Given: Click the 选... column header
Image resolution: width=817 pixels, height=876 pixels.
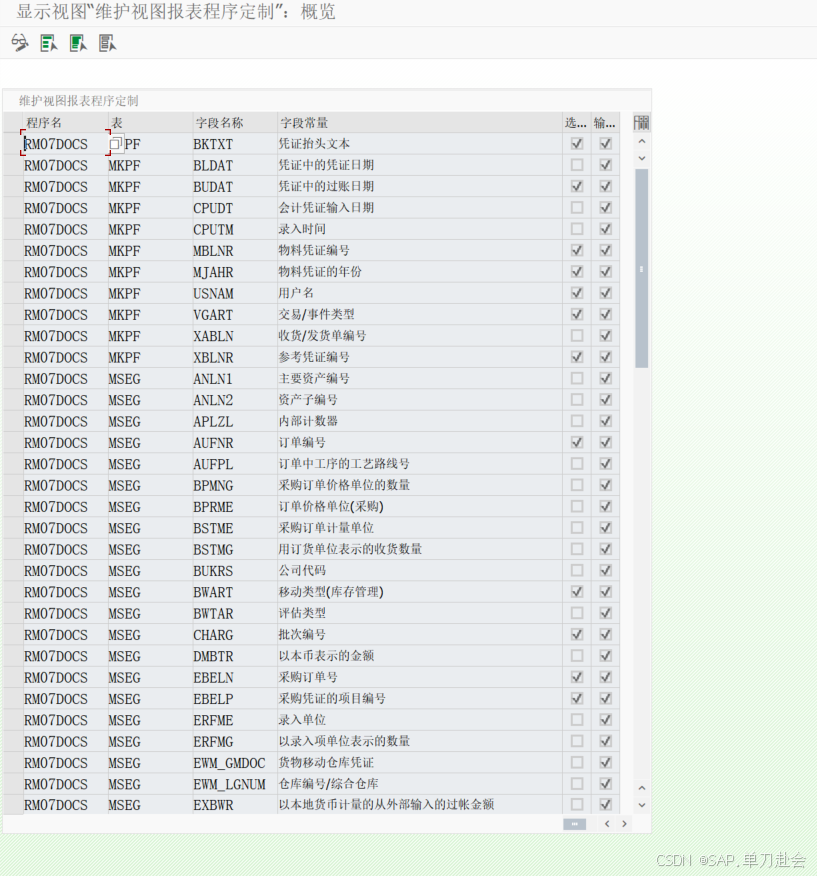Looking at the screenshot, I should (x=577, y=122).
